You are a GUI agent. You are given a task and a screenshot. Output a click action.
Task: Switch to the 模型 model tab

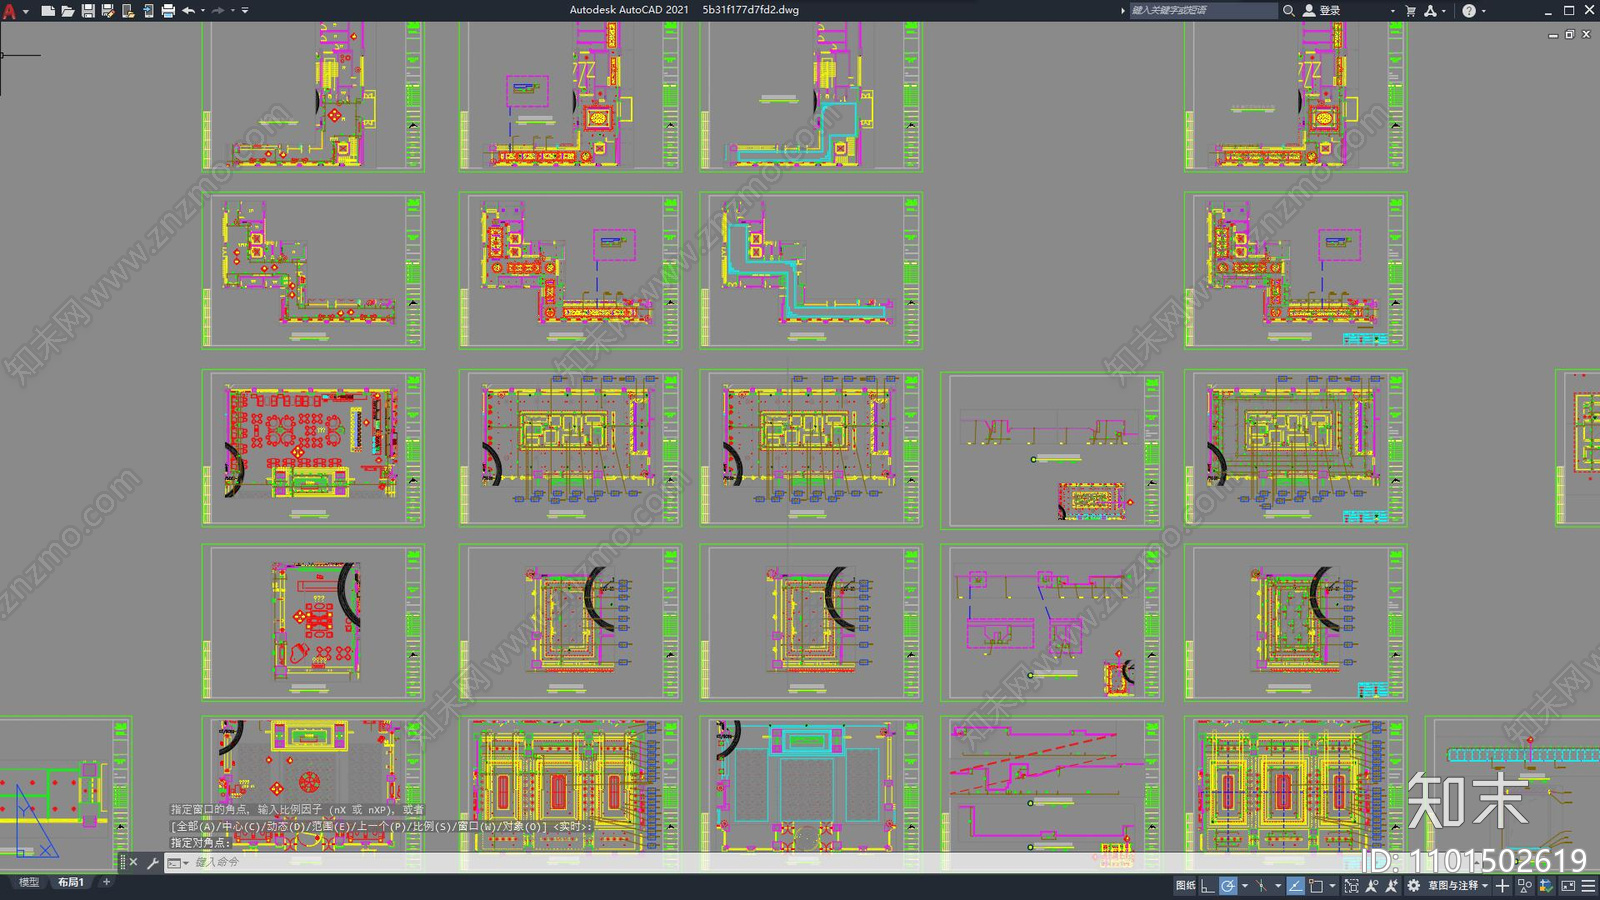coord(29,882)
